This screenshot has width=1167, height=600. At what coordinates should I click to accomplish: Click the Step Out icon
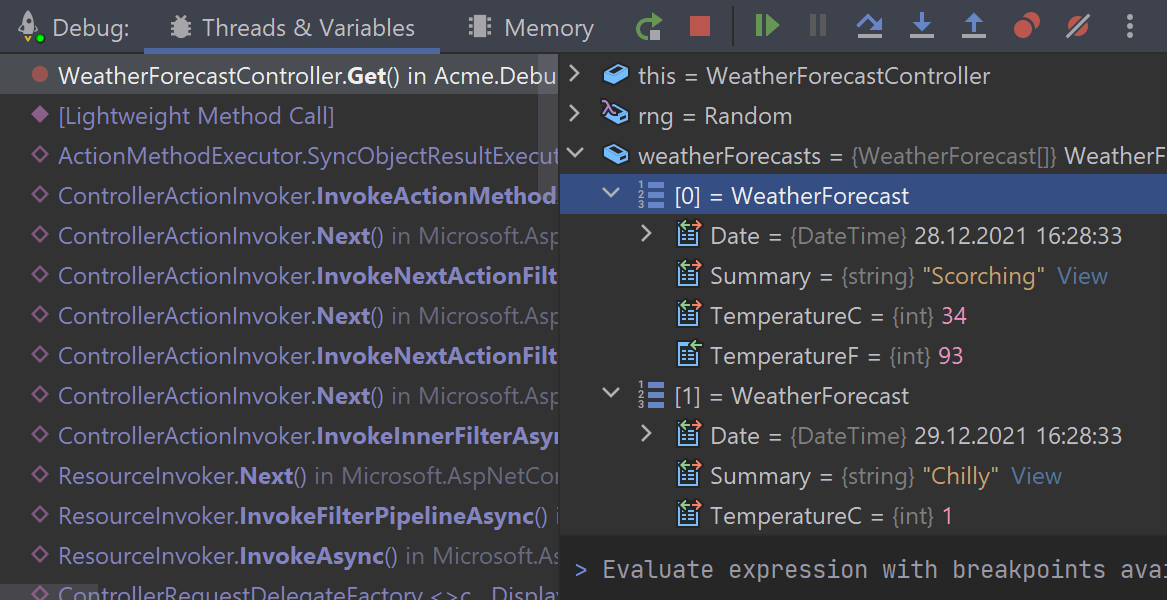coord(974,27)
